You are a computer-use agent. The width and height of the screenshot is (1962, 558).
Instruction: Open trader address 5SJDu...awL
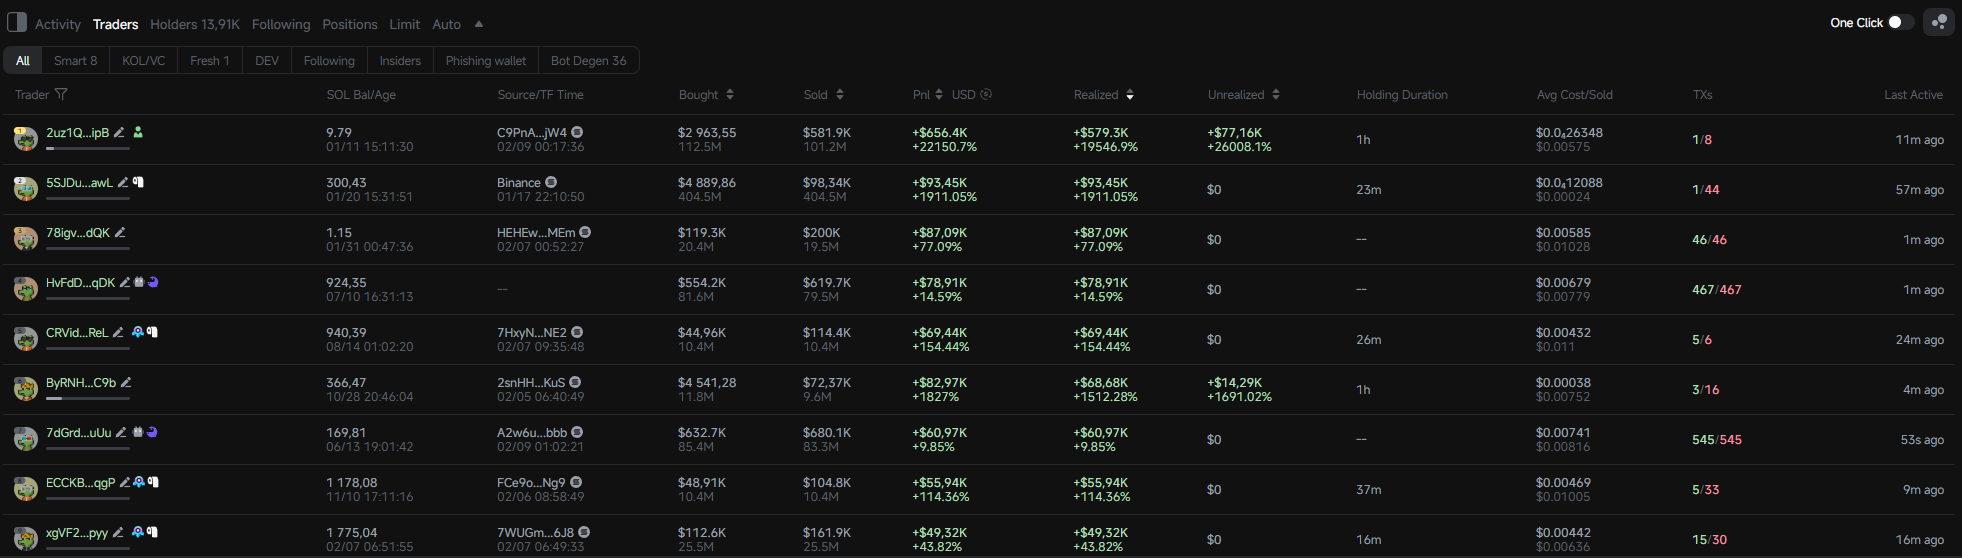79,182
